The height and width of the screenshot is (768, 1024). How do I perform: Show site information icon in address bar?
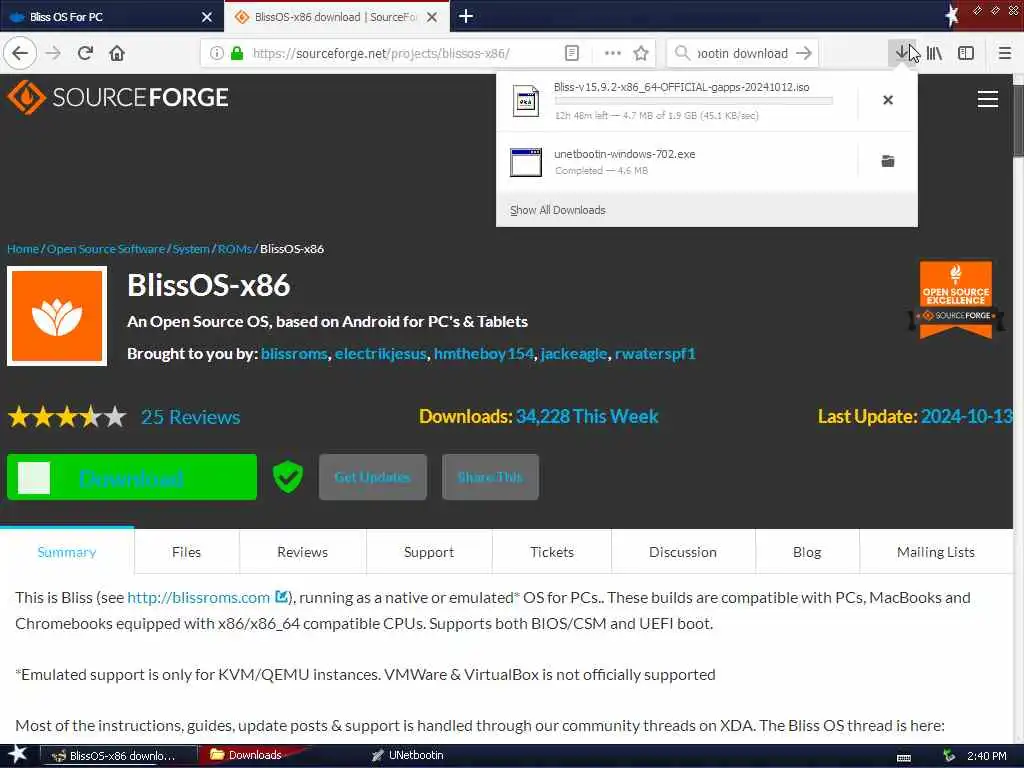click(x=217, y=53)
